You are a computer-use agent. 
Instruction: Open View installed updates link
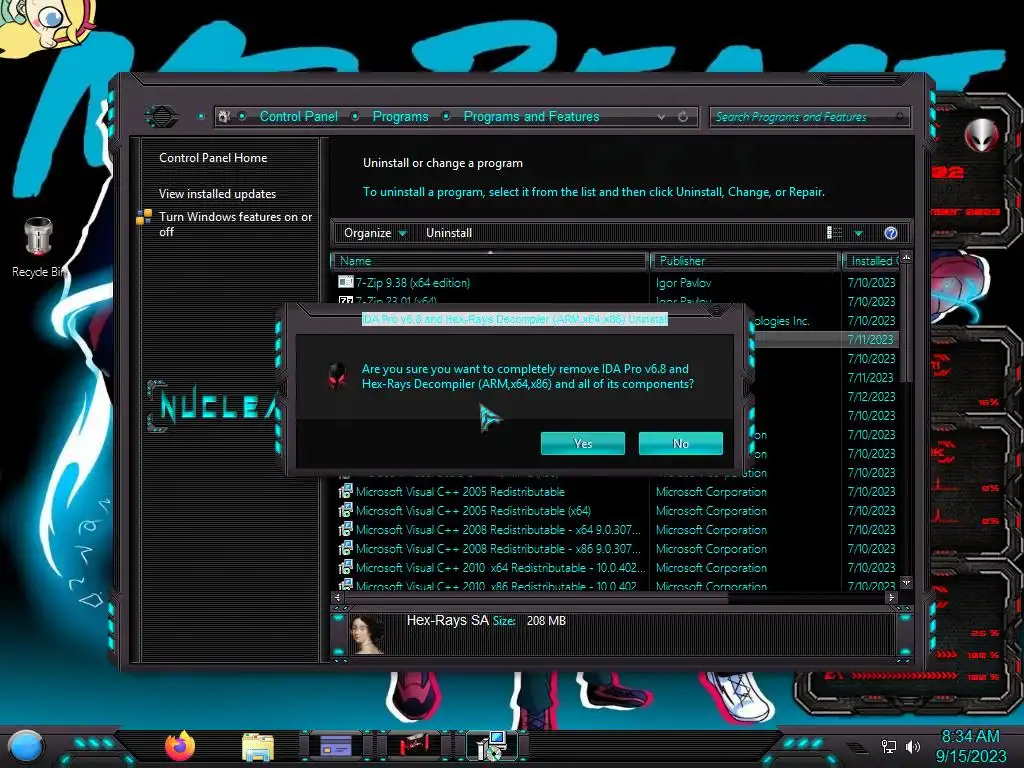click(217, 194)
